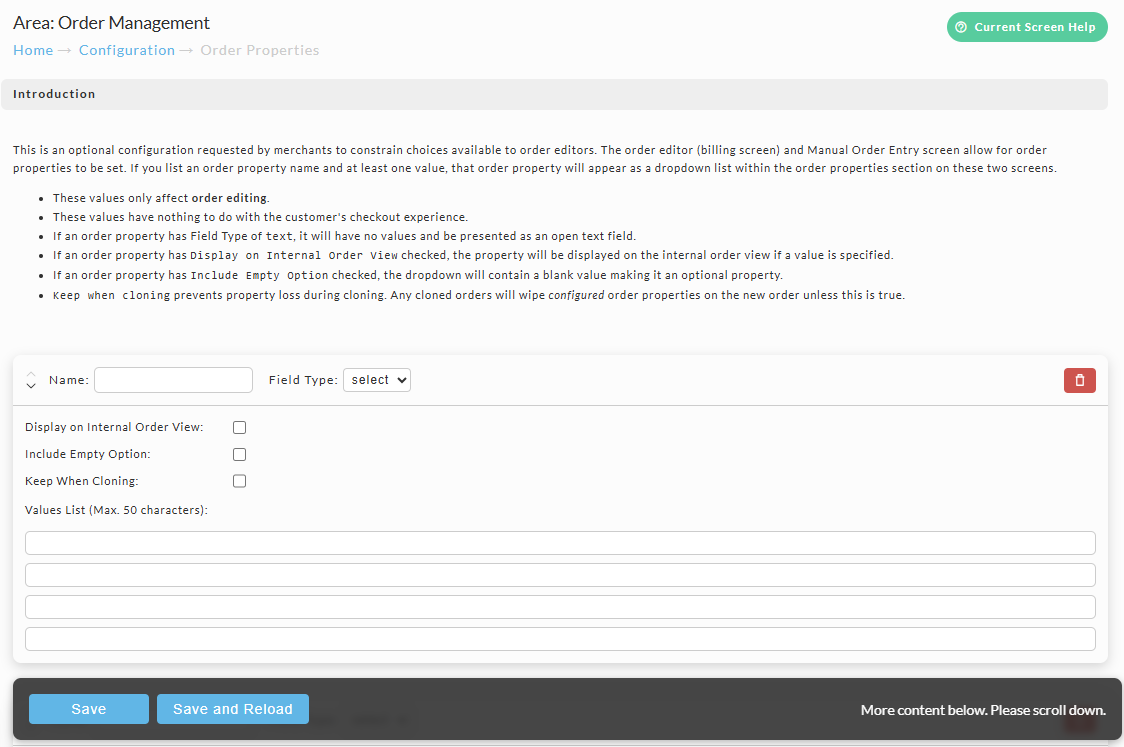Click the red trash delete icon
1124x747 pixels.
pyautogui.click(x=1080, y=381)
